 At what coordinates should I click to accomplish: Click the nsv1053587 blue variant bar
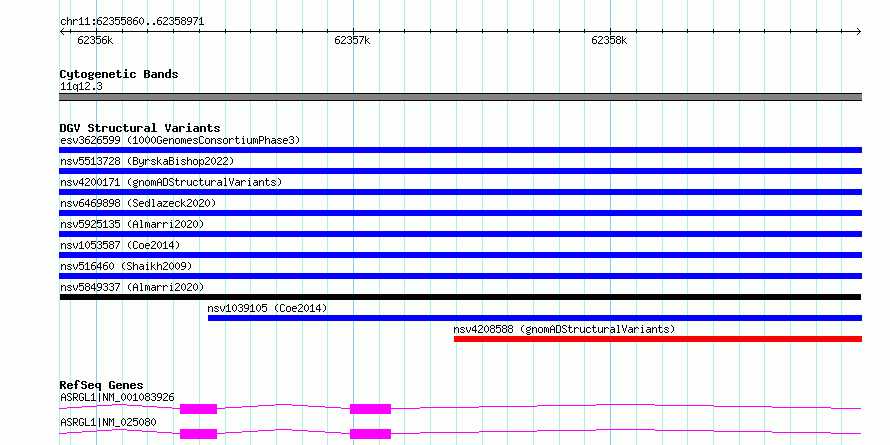[460, 255]
